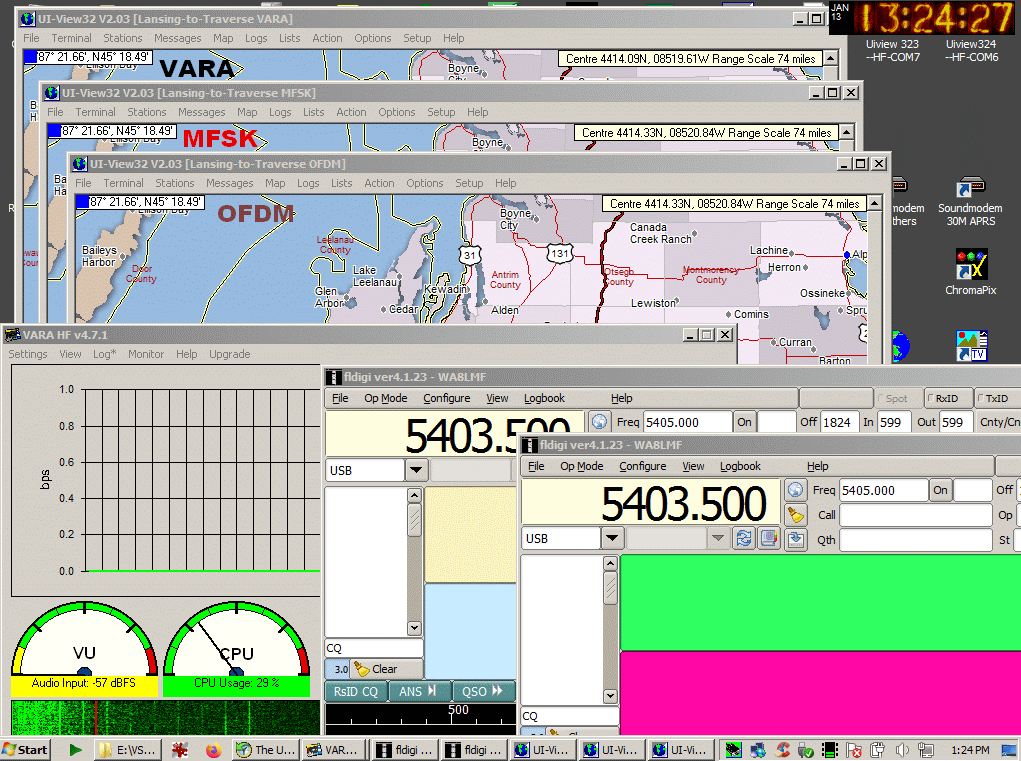Click the Uiview 323 HF-COM7 desktop shortcut
The height and width of the screenshot is (761, 1021).
[x=892, y=50]
